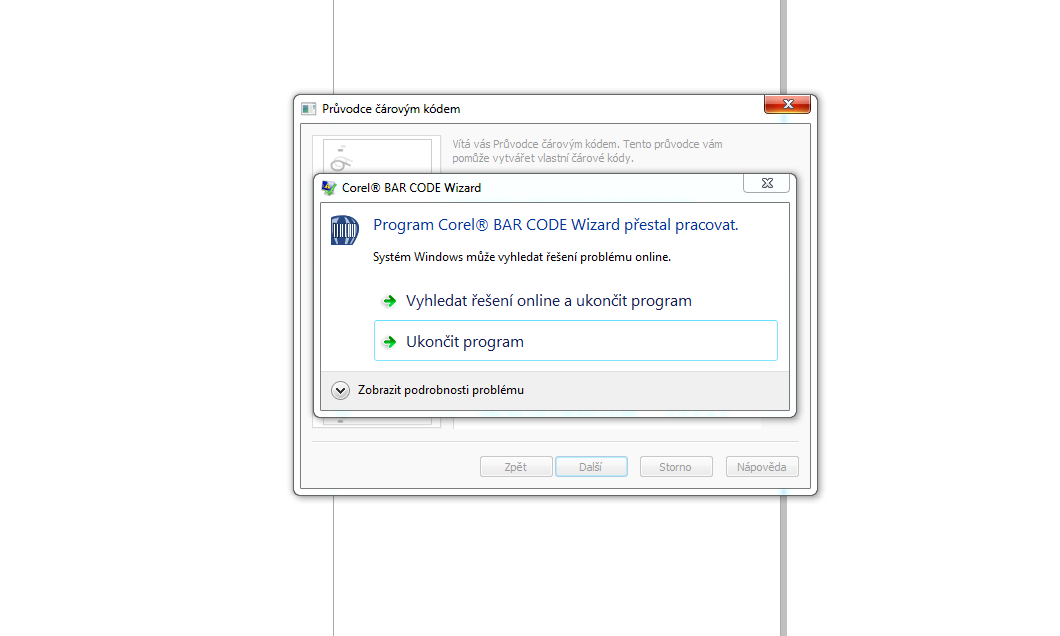The width and height of the screenshot is (1060, 636).
Task: Select the Ukončit program option
Action: pos(575,341)
